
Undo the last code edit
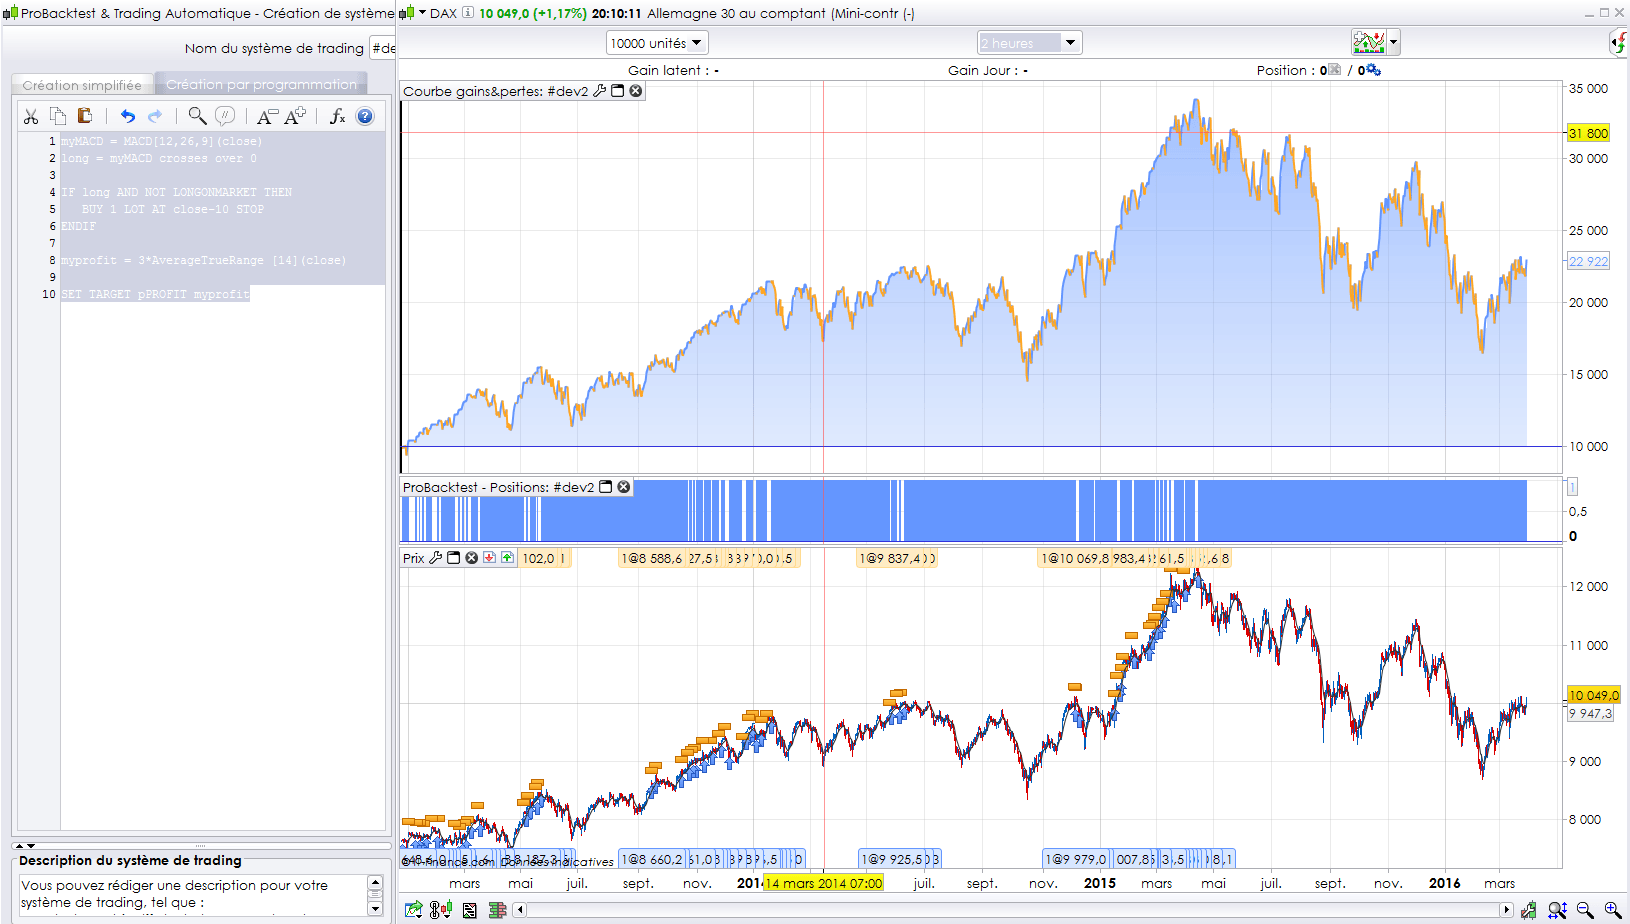[127, 116]
